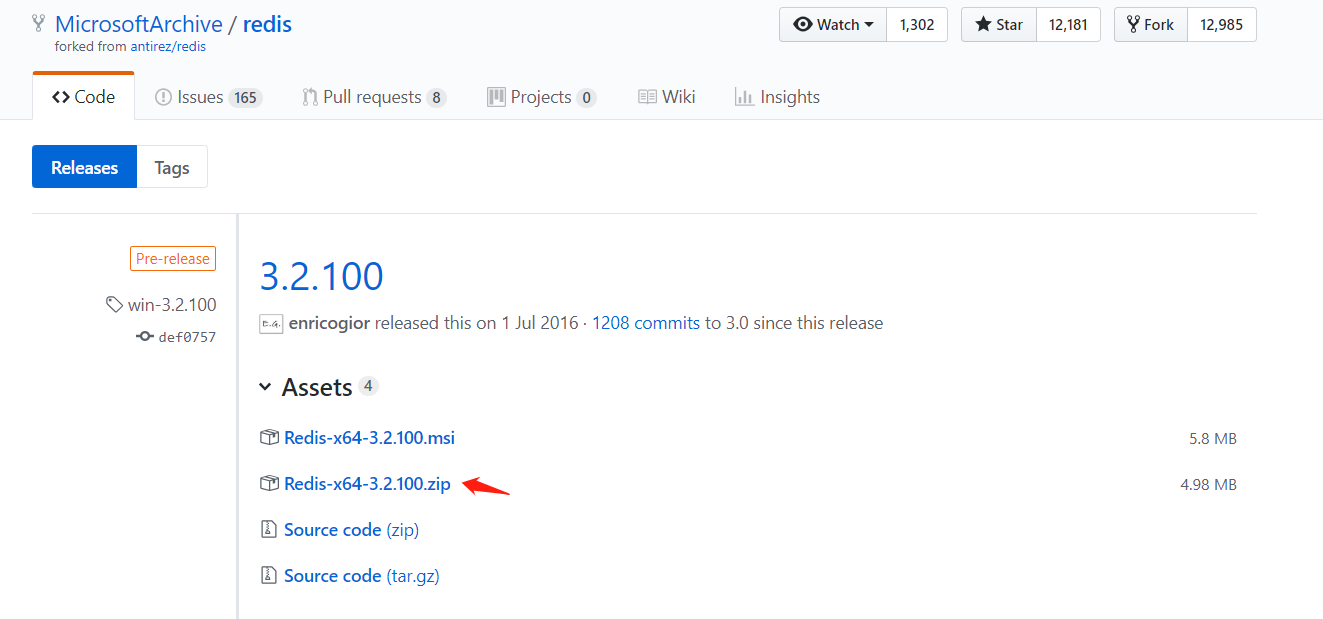1323x619 pixels.
Task: View the 12,985 forks count
Action: tap(1221, 25)
